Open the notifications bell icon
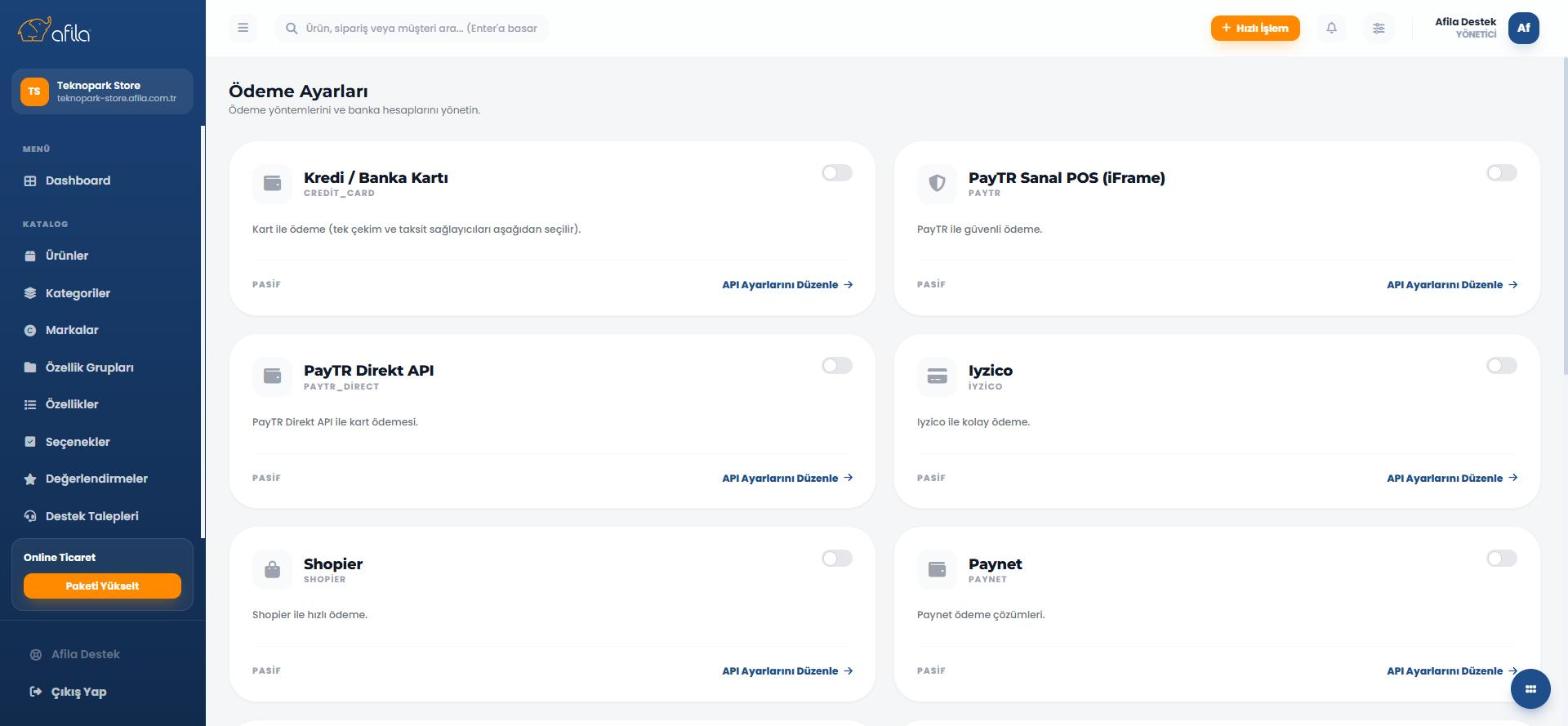Viewport: 1568px width, 726px height. 1331,28
